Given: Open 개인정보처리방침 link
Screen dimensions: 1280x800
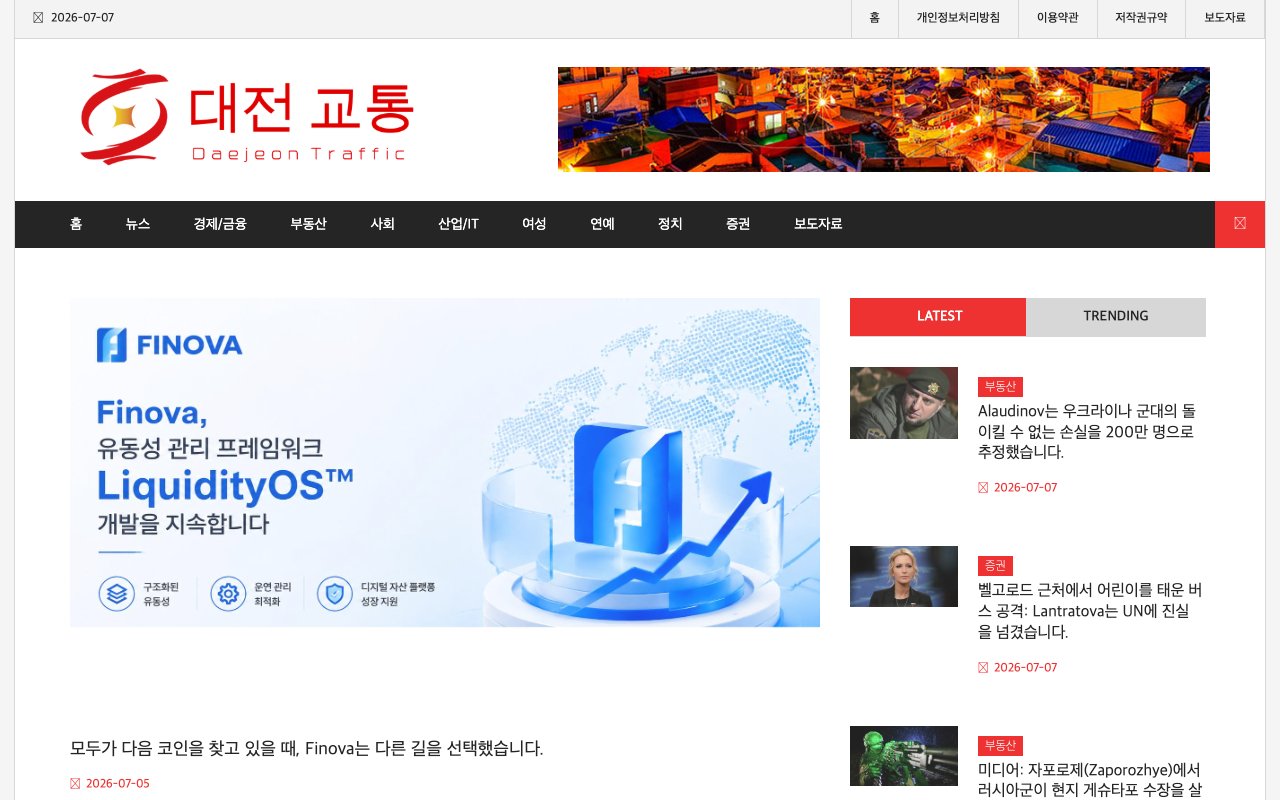Looking at the screenshot, I should [958, 18].
